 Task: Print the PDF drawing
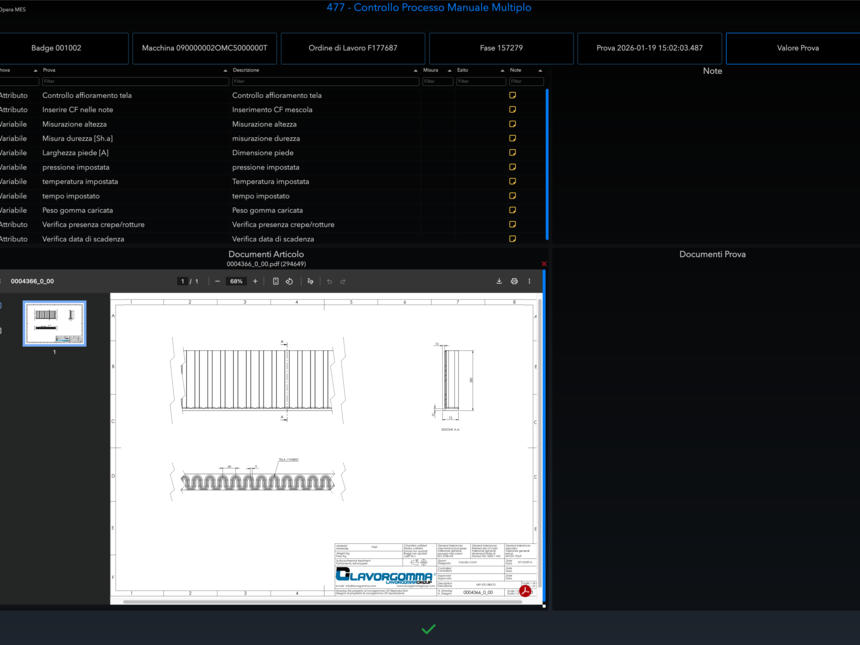[514, 282]
